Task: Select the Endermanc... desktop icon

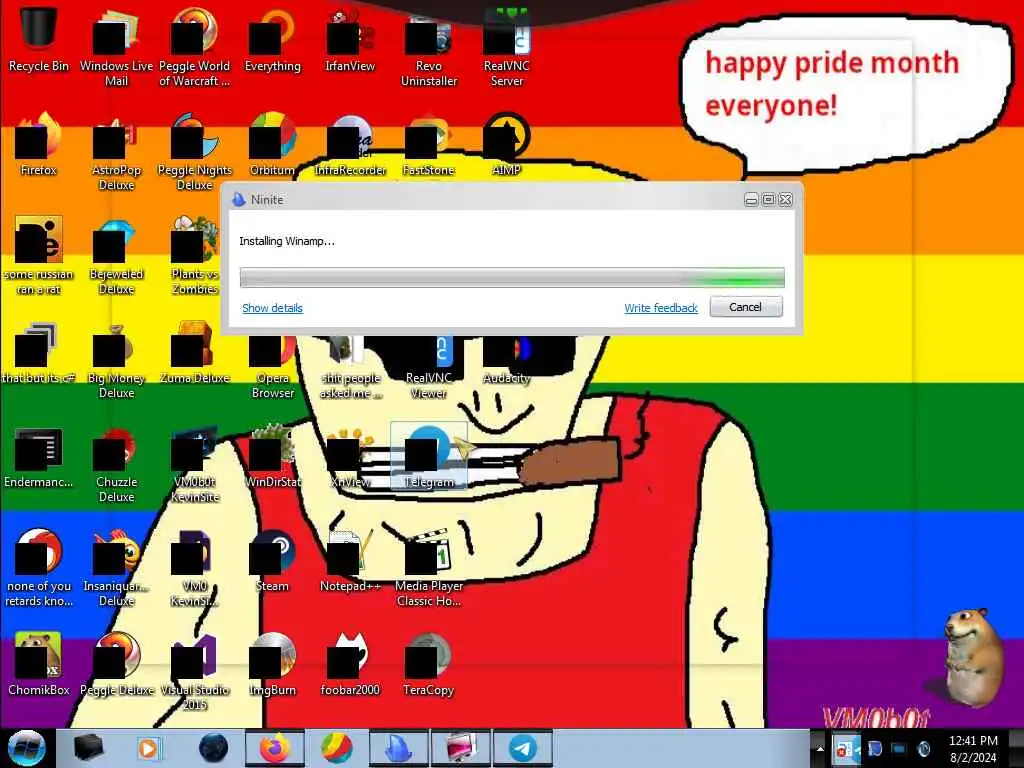Action: [x=39, y=456]
